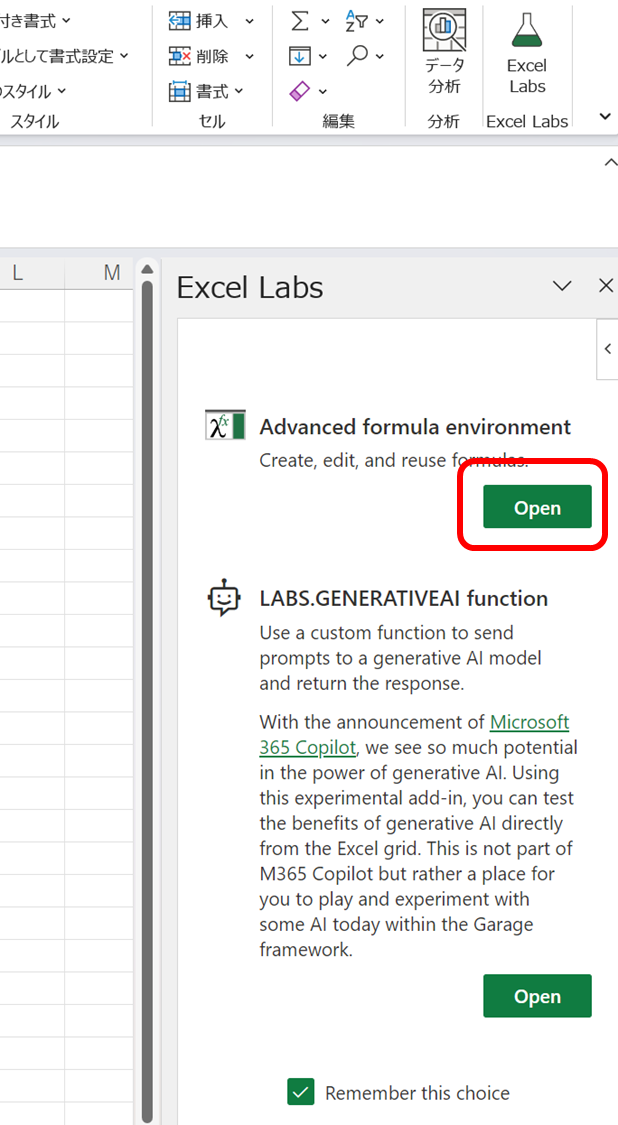618x1125 pixels.
Task: Collapse the side panel with the left arrow tab
Action: coord(607,349)
